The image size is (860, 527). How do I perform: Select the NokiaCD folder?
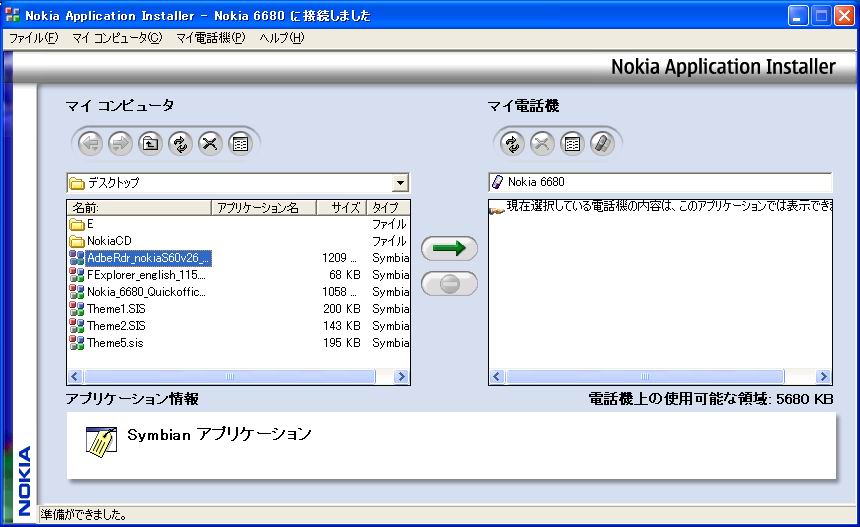109,241
